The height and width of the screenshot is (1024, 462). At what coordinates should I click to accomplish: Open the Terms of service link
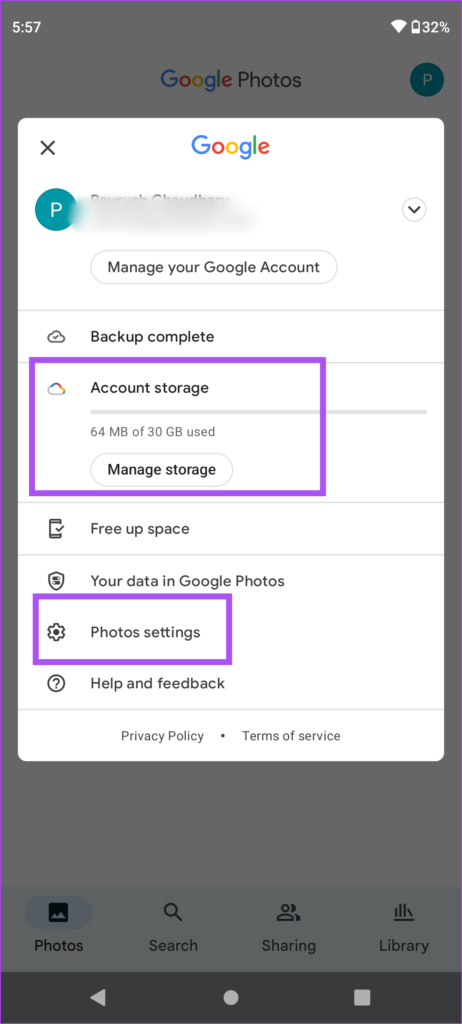pos(291,735)
